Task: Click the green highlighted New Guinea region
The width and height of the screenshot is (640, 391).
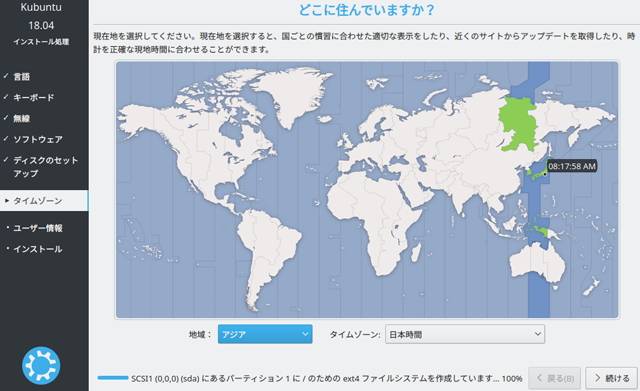Action: click(x=544, y=233)
